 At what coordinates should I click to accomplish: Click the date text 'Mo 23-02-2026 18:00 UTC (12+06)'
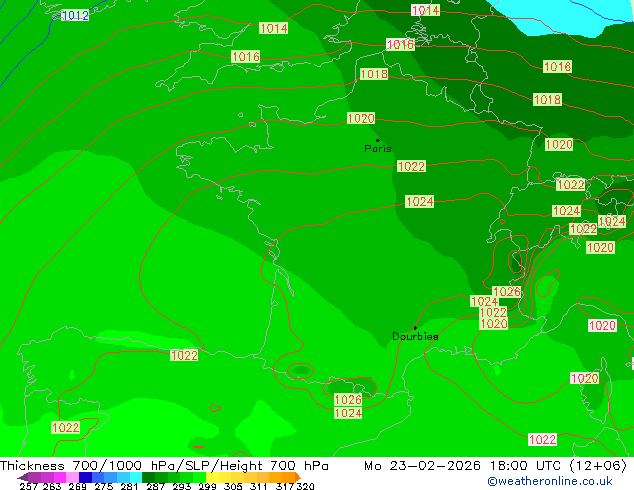pyautogui.click(x=495, y=466)
